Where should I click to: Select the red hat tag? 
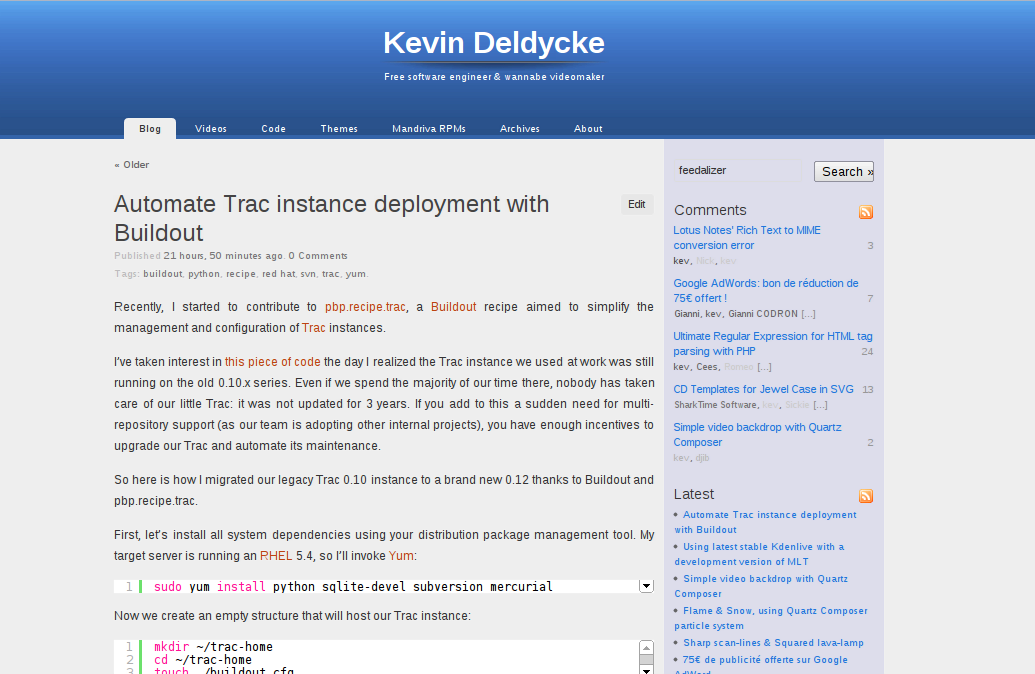pyautogui.click(x=279, y=274)
